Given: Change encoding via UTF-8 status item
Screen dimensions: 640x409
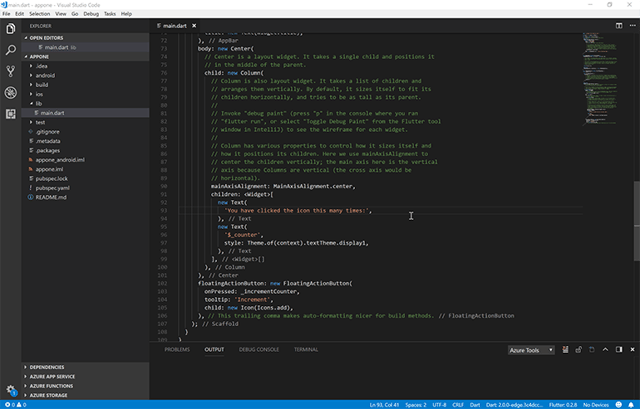Looking at the screenshot, I should [x=439, y=405].
